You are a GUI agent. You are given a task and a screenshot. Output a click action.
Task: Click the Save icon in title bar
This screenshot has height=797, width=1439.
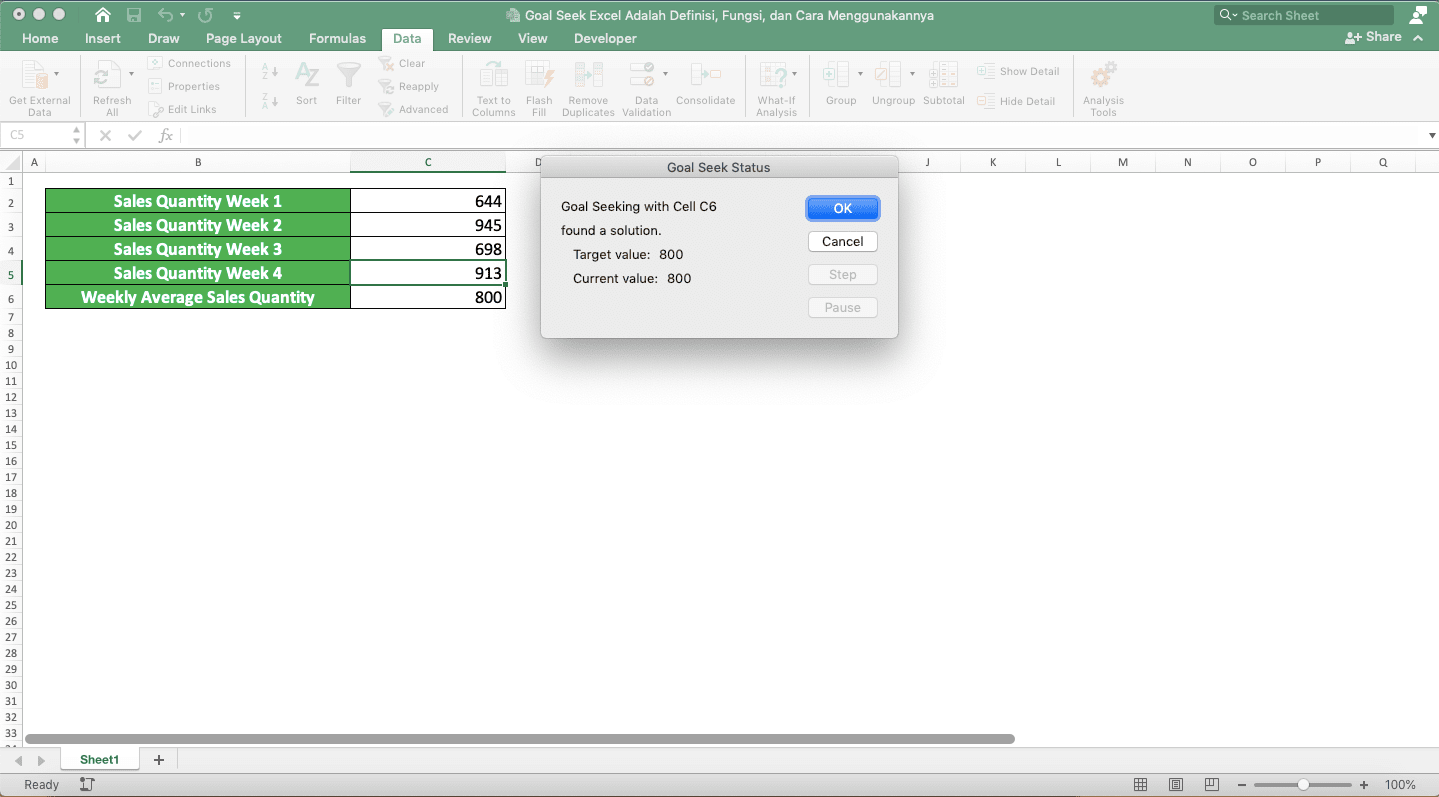pyautogui.click(x=134, y=15)
